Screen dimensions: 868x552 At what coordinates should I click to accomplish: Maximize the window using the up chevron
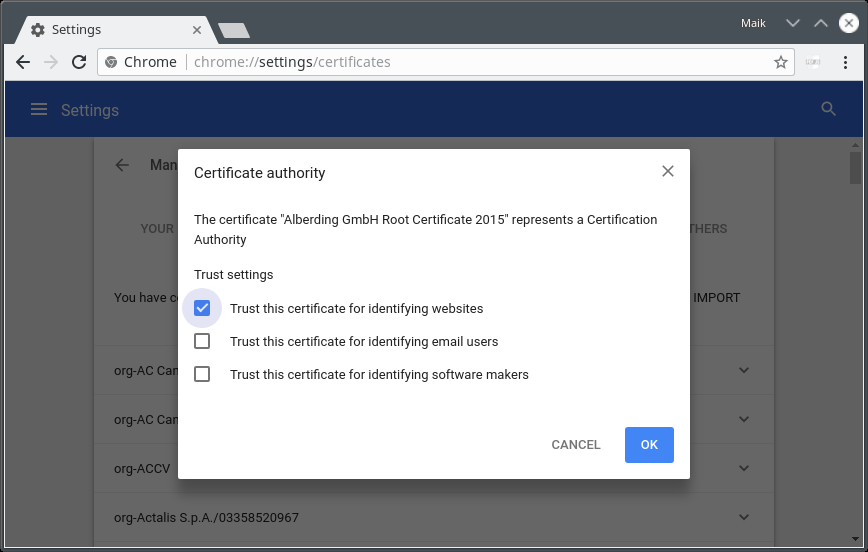tap(820, 23)
